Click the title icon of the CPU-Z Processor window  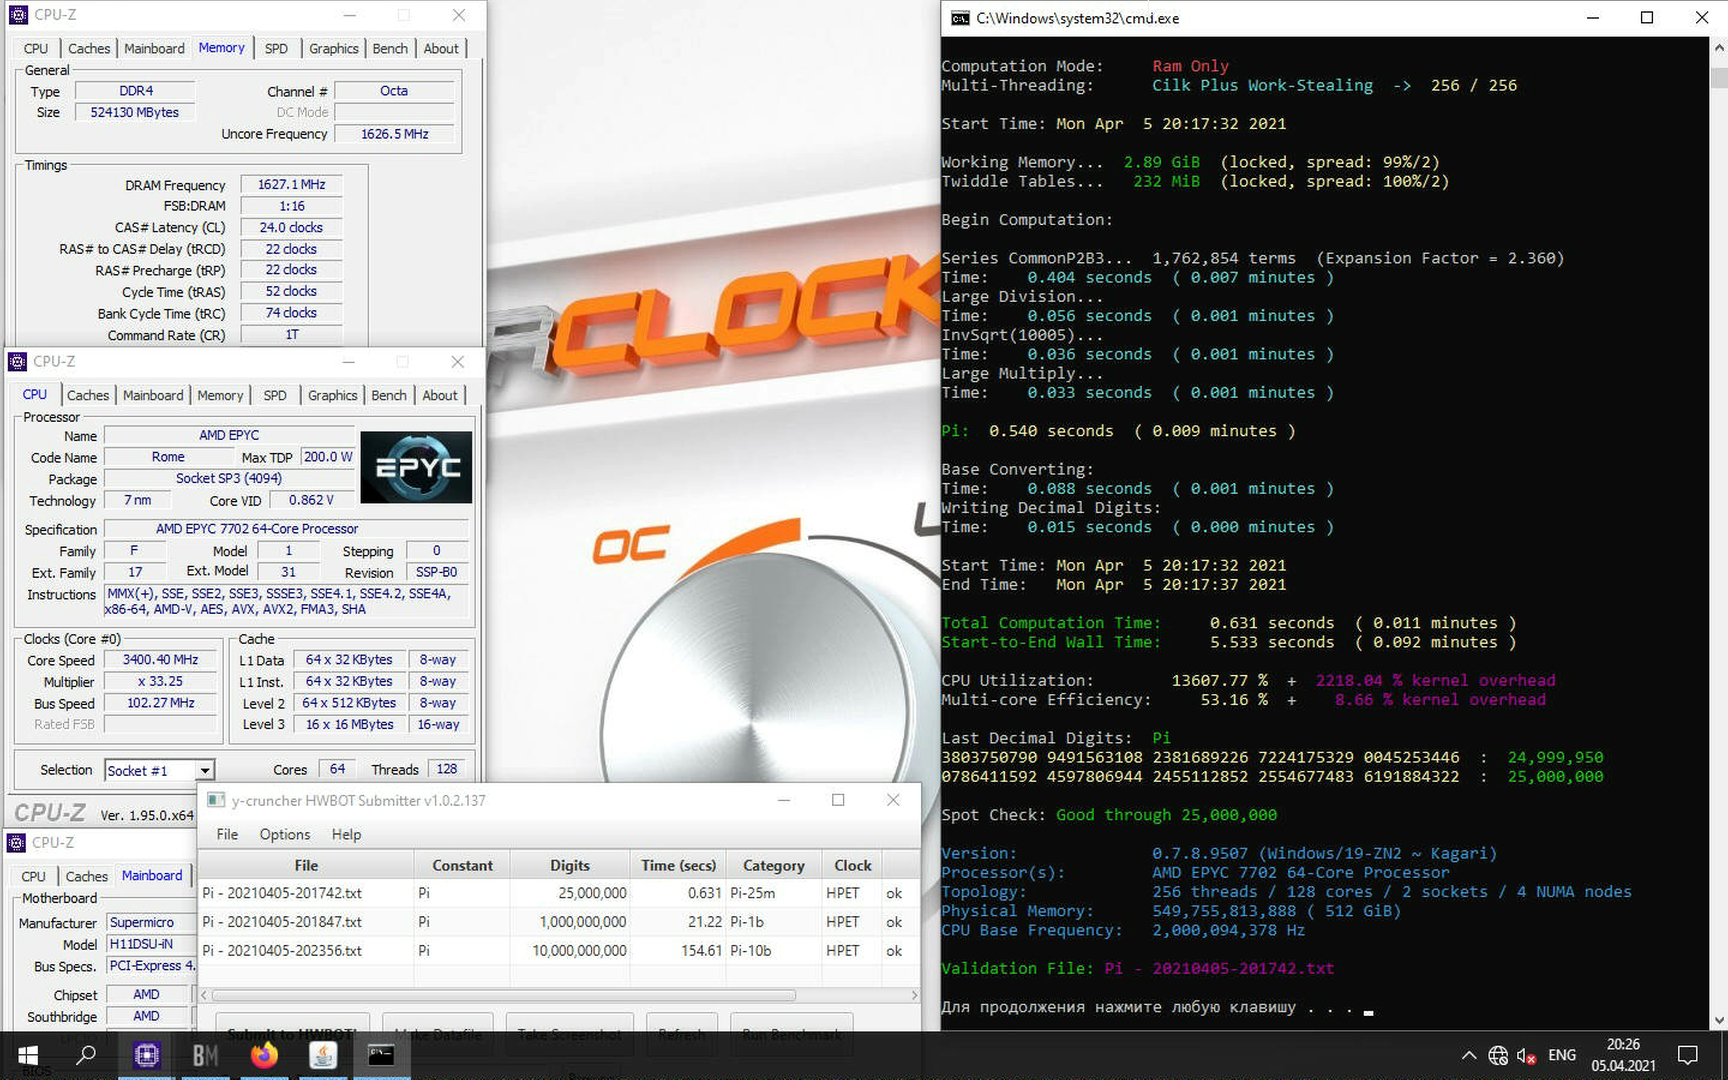(x=17, y=361)
